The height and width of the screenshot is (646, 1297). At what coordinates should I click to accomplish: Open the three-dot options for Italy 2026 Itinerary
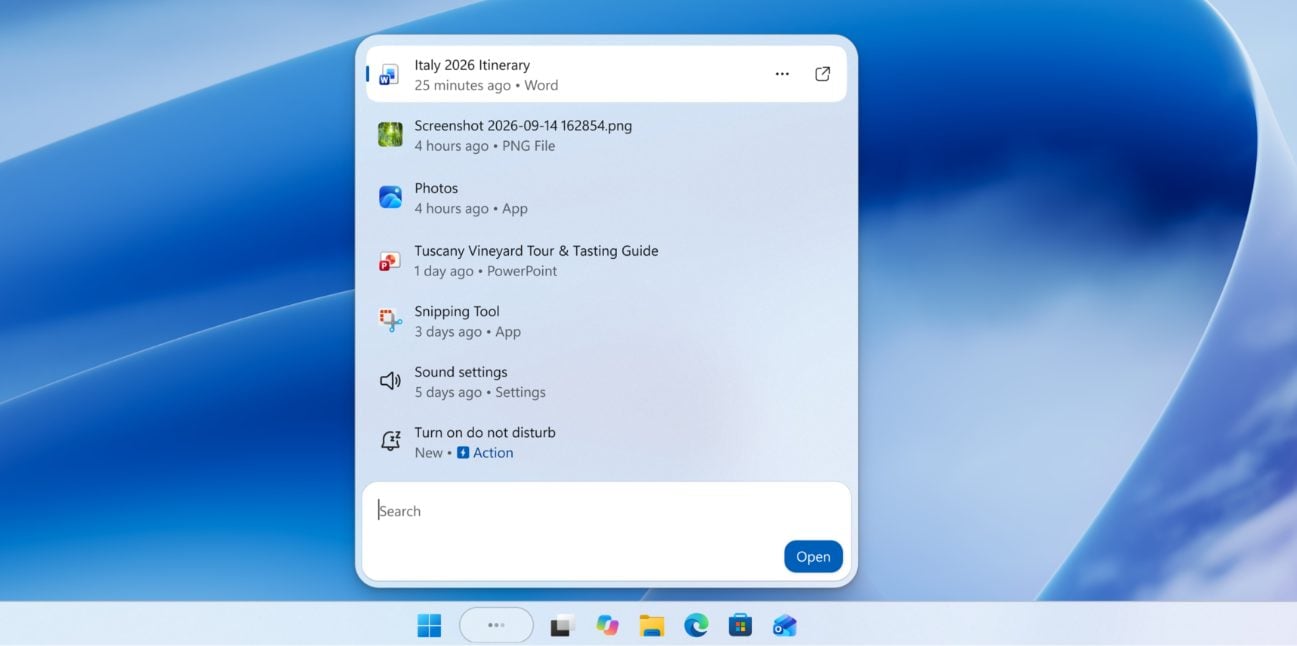click(x=782, y=74)
